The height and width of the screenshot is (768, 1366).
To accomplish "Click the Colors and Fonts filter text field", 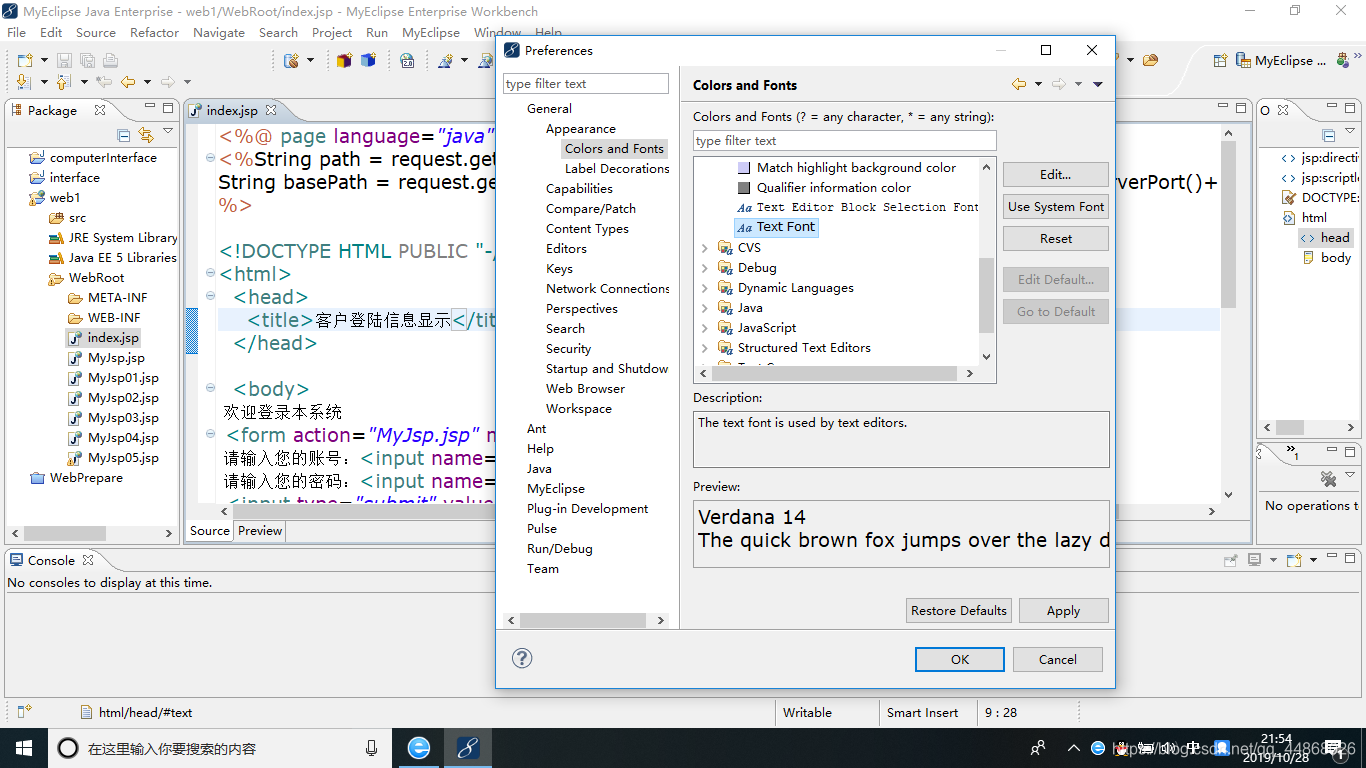I will click(845, 141).
